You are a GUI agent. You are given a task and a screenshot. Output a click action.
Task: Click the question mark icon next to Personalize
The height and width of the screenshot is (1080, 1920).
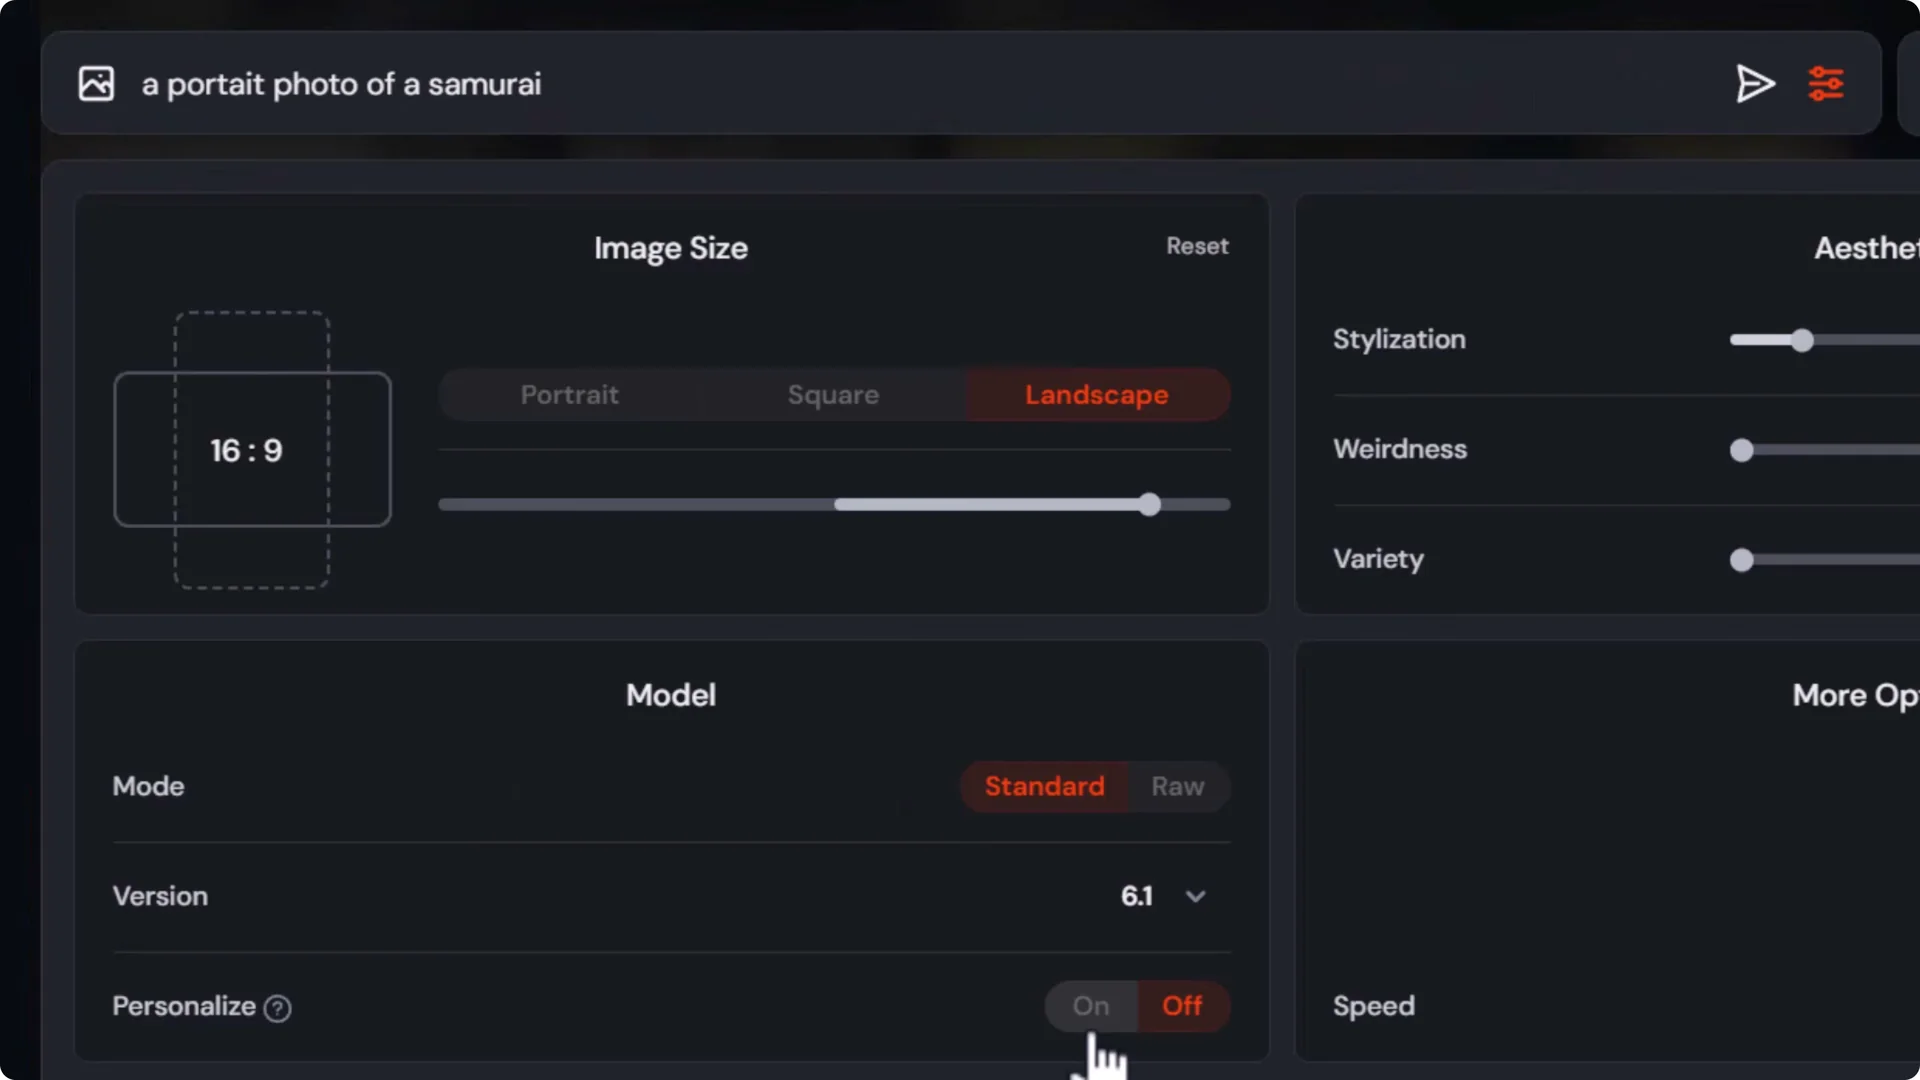[x=277, y=1009]
